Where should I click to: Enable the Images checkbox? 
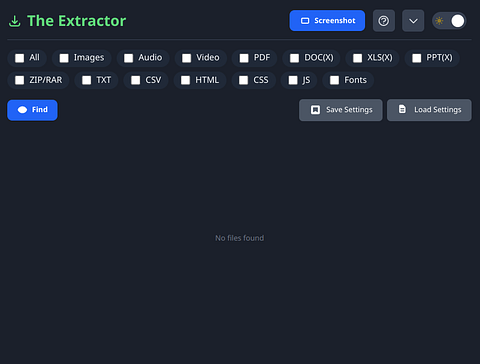[64, 58]
